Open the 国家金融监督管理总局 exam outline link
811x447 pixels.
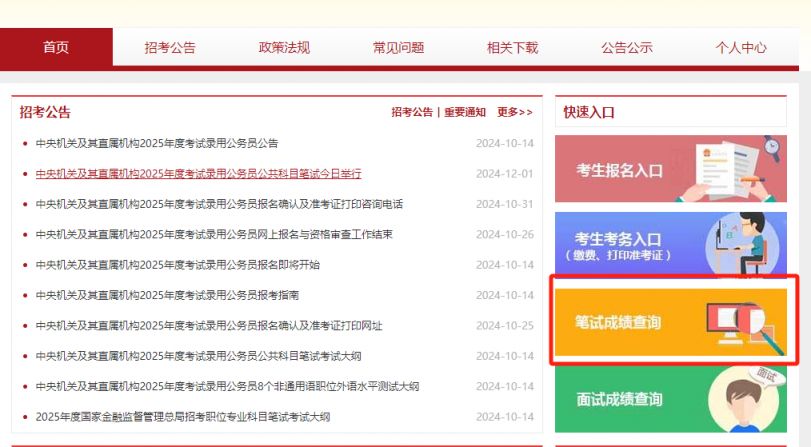tap(182, 417)
